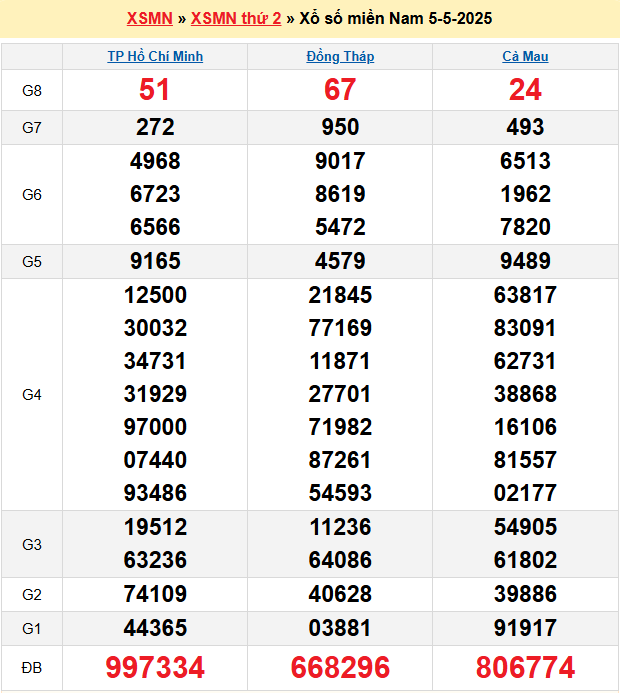The height and width of the screenshot is (693, 620).
Task: Select G2 number 40628
Action: coord(340,594)
